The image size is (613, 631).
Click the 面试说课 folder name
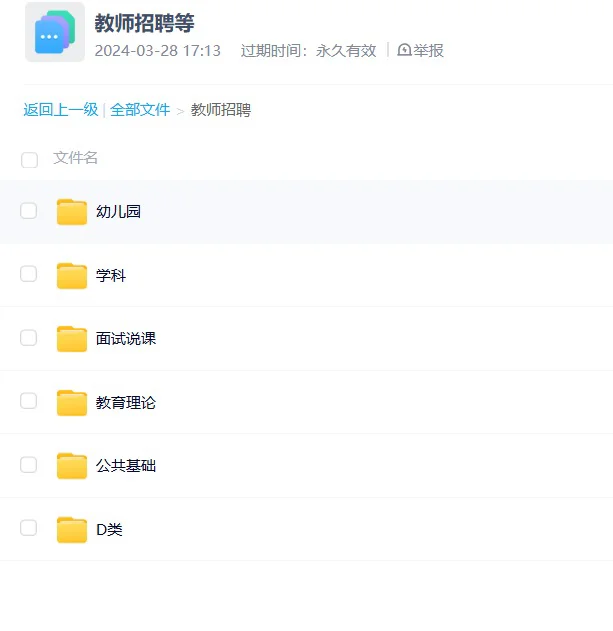[126, 339]
